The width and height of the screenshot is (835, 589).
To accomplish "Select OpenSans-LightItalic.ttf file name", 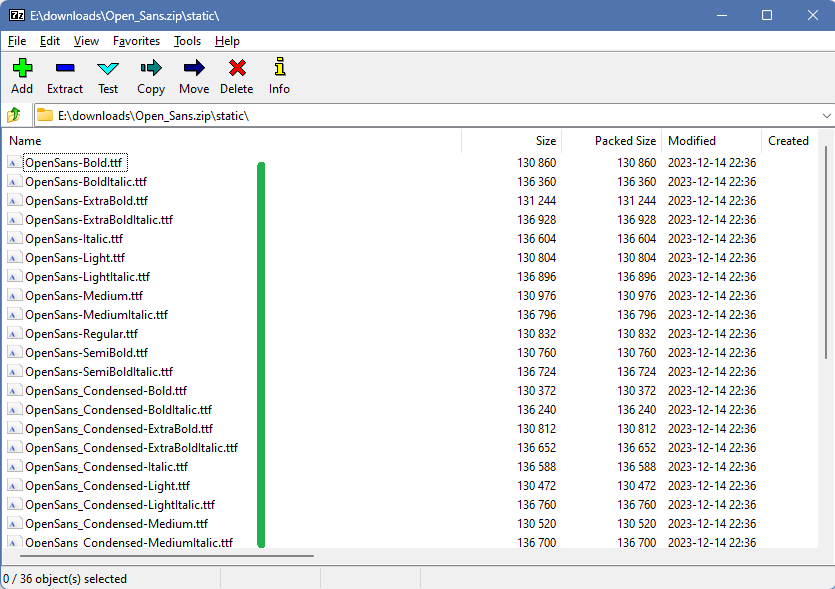I will click(x=87, y=276).
